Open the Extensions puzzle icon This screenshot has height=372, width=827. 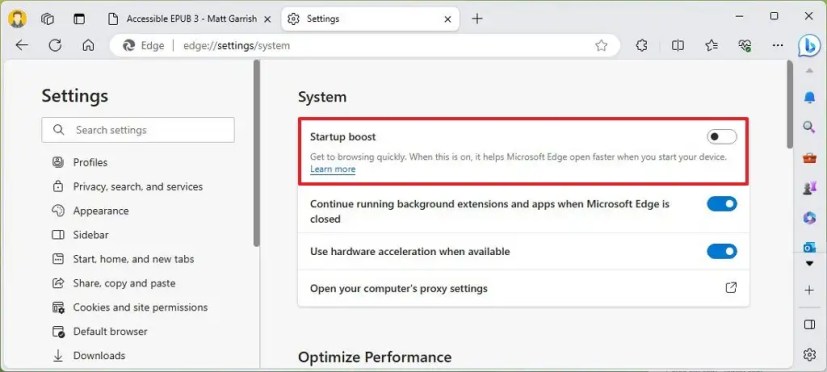pyautogui.click(x=641, y=46)
